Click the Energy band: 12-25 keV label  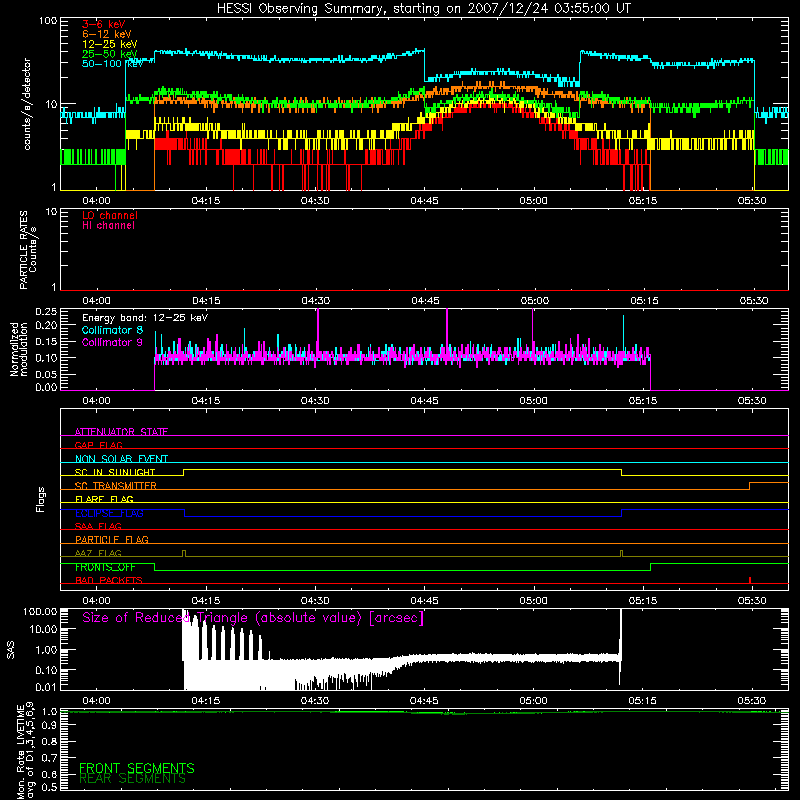coord(145,318)
